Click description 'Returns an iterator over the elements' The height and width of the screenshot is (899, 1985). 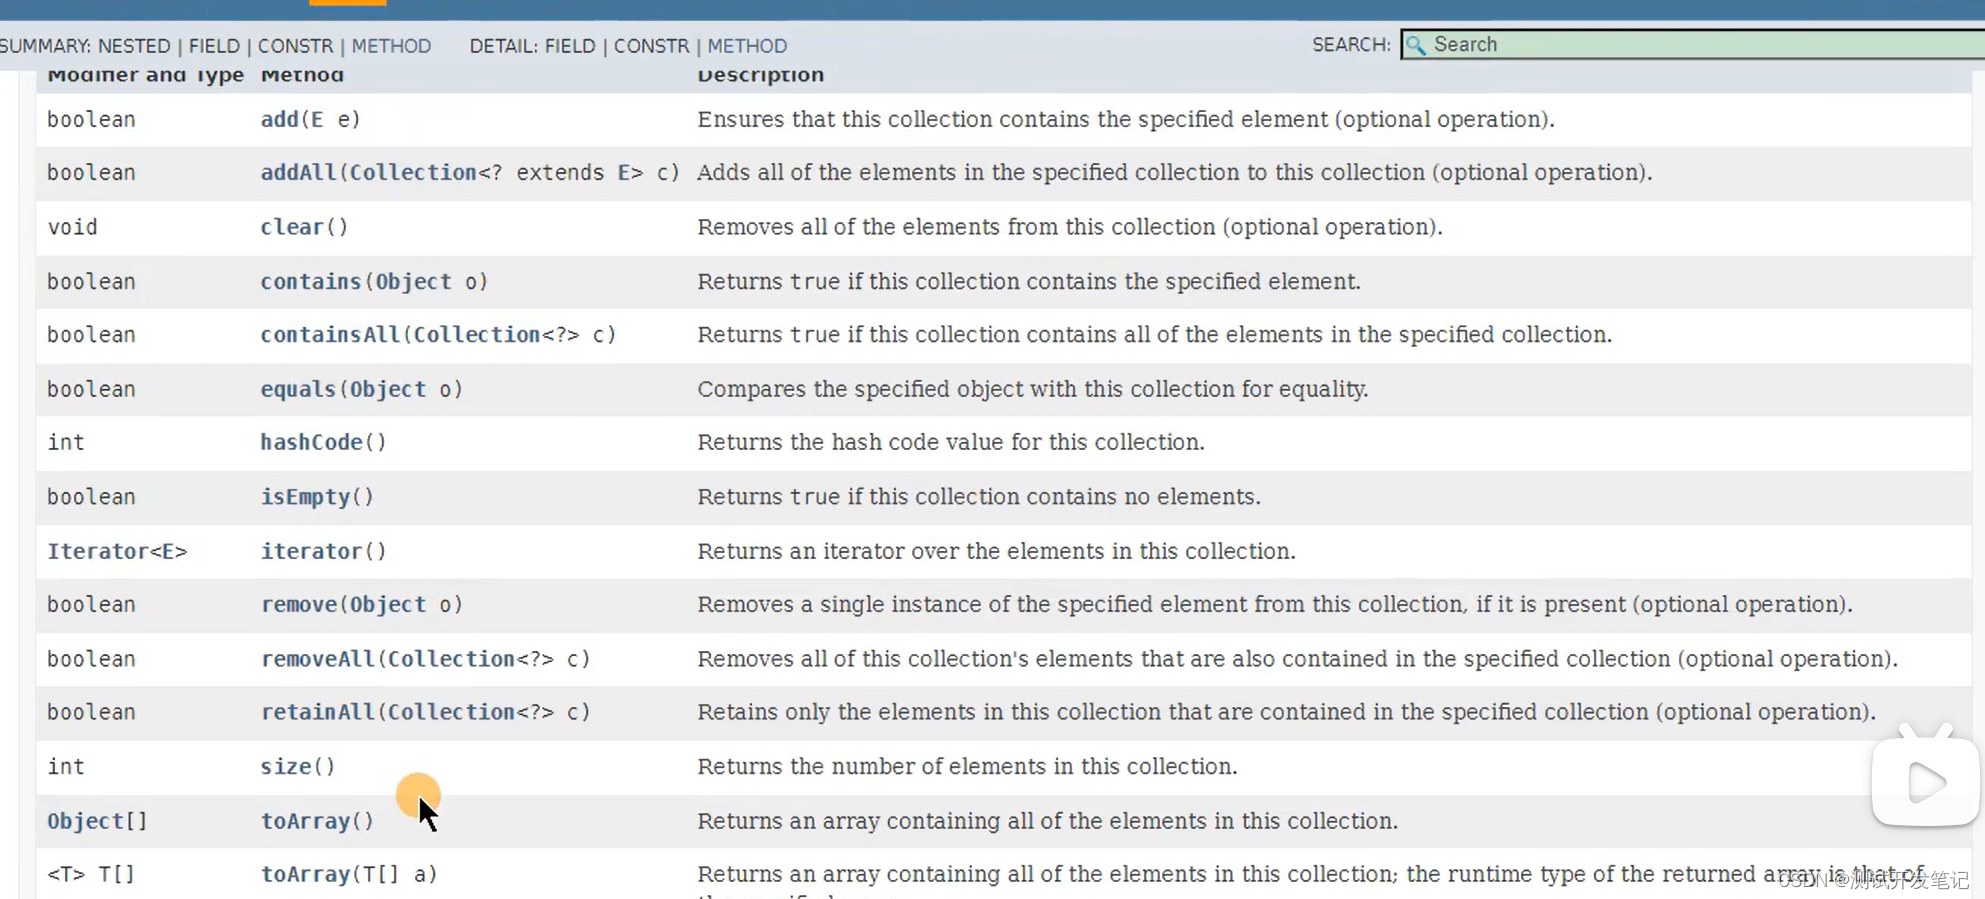click(996, 551)
